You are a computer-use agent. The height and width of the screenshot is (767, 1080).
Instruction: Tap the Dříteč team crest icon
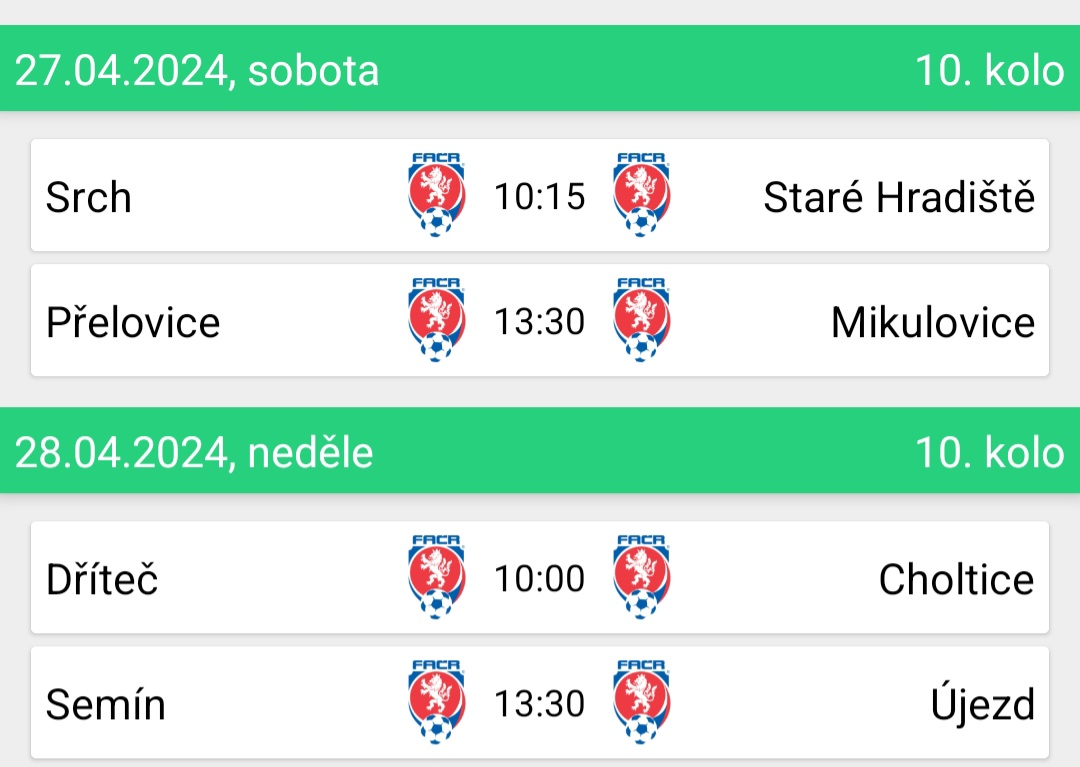click(436, 578)
